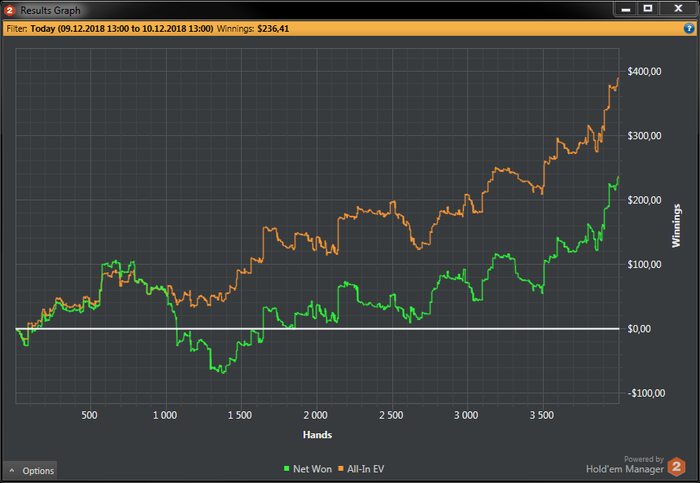
Task: Click the Winnings vertical axis label
Action: (x=676, y=226)
